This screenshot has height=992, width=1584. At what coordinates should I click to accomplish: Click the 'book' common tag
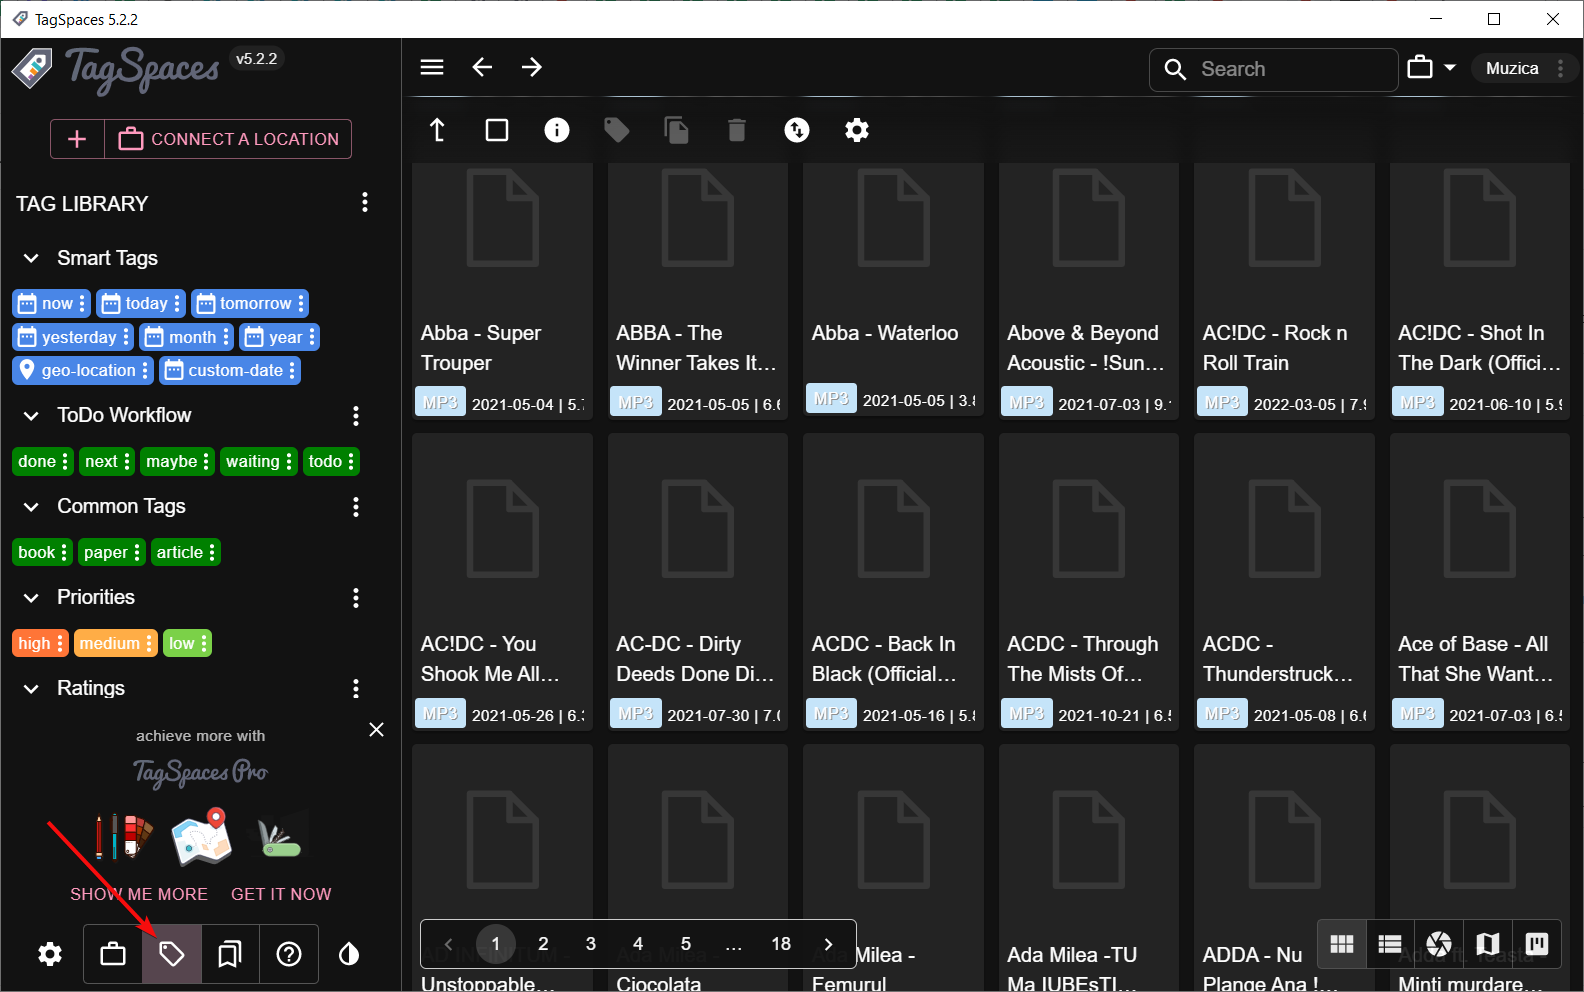tap(43, 552)
